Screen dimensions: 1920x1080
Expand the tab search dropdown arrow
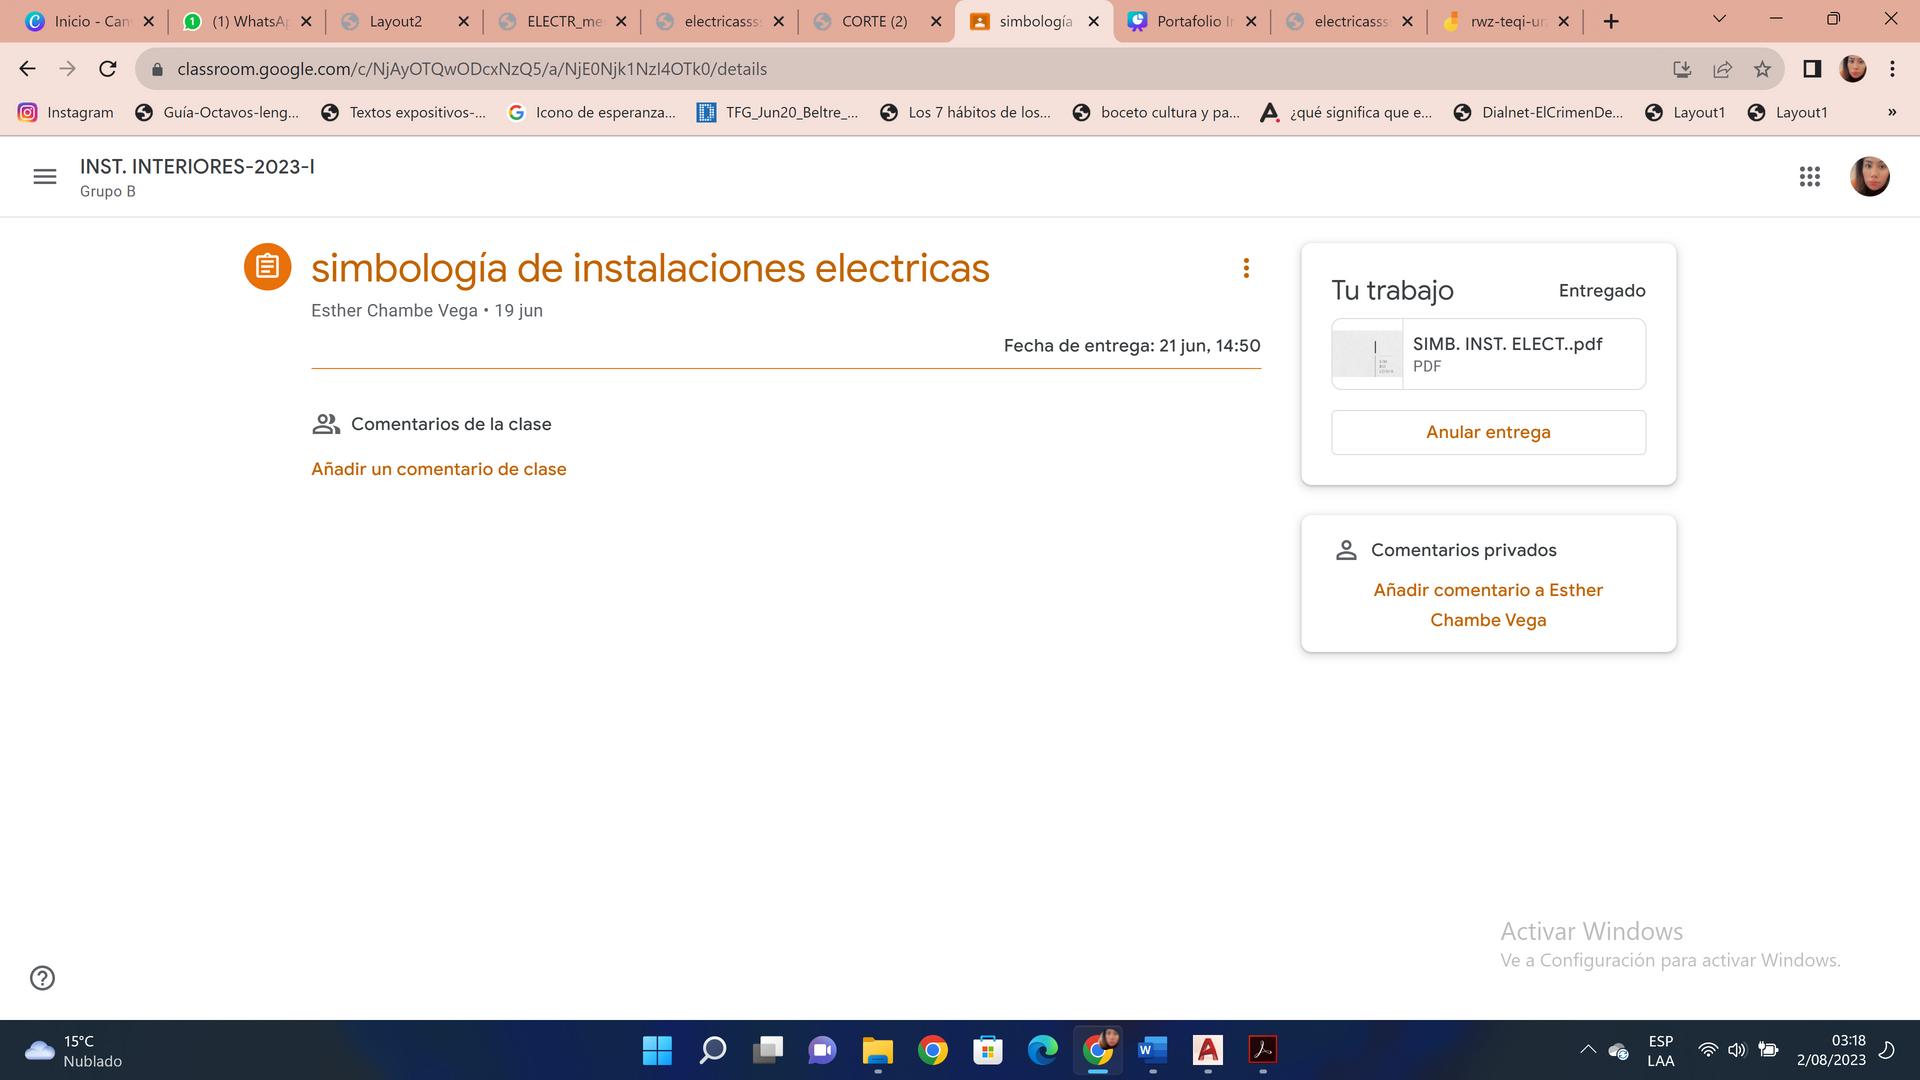[x=1719, y=19]
